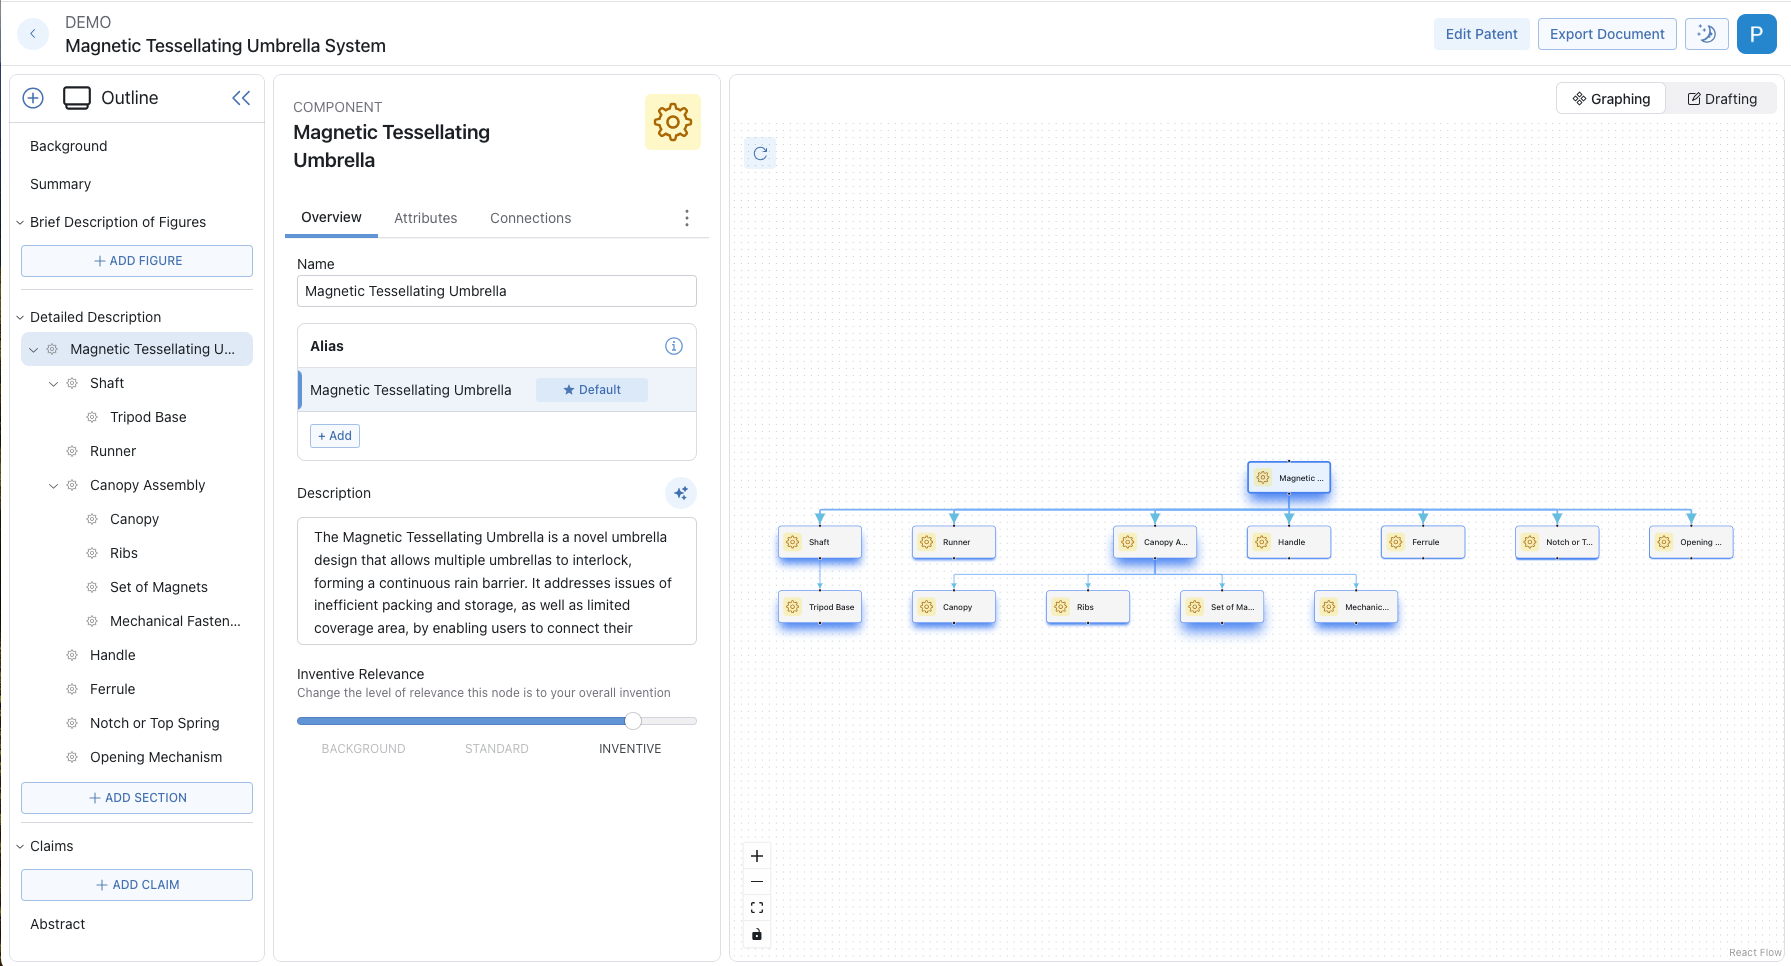Select Set of Magnets in outline tree

[159, 587]
